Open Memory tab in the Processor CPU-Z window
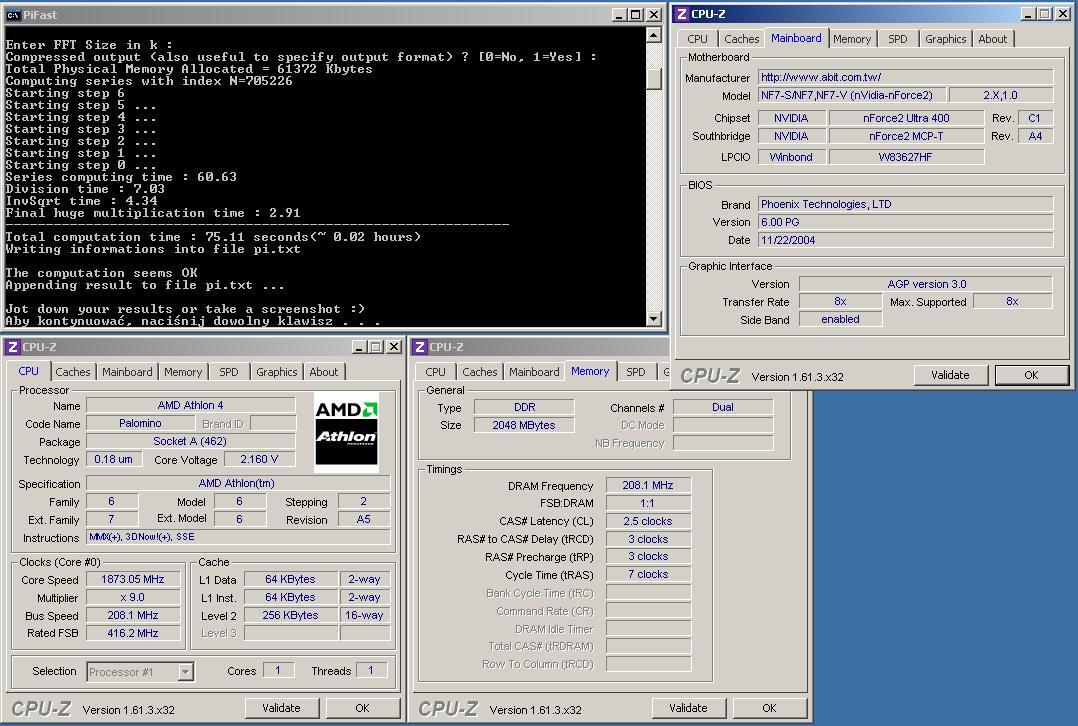The height and width of the screenshot is (726, 1078). pos(183,372)
